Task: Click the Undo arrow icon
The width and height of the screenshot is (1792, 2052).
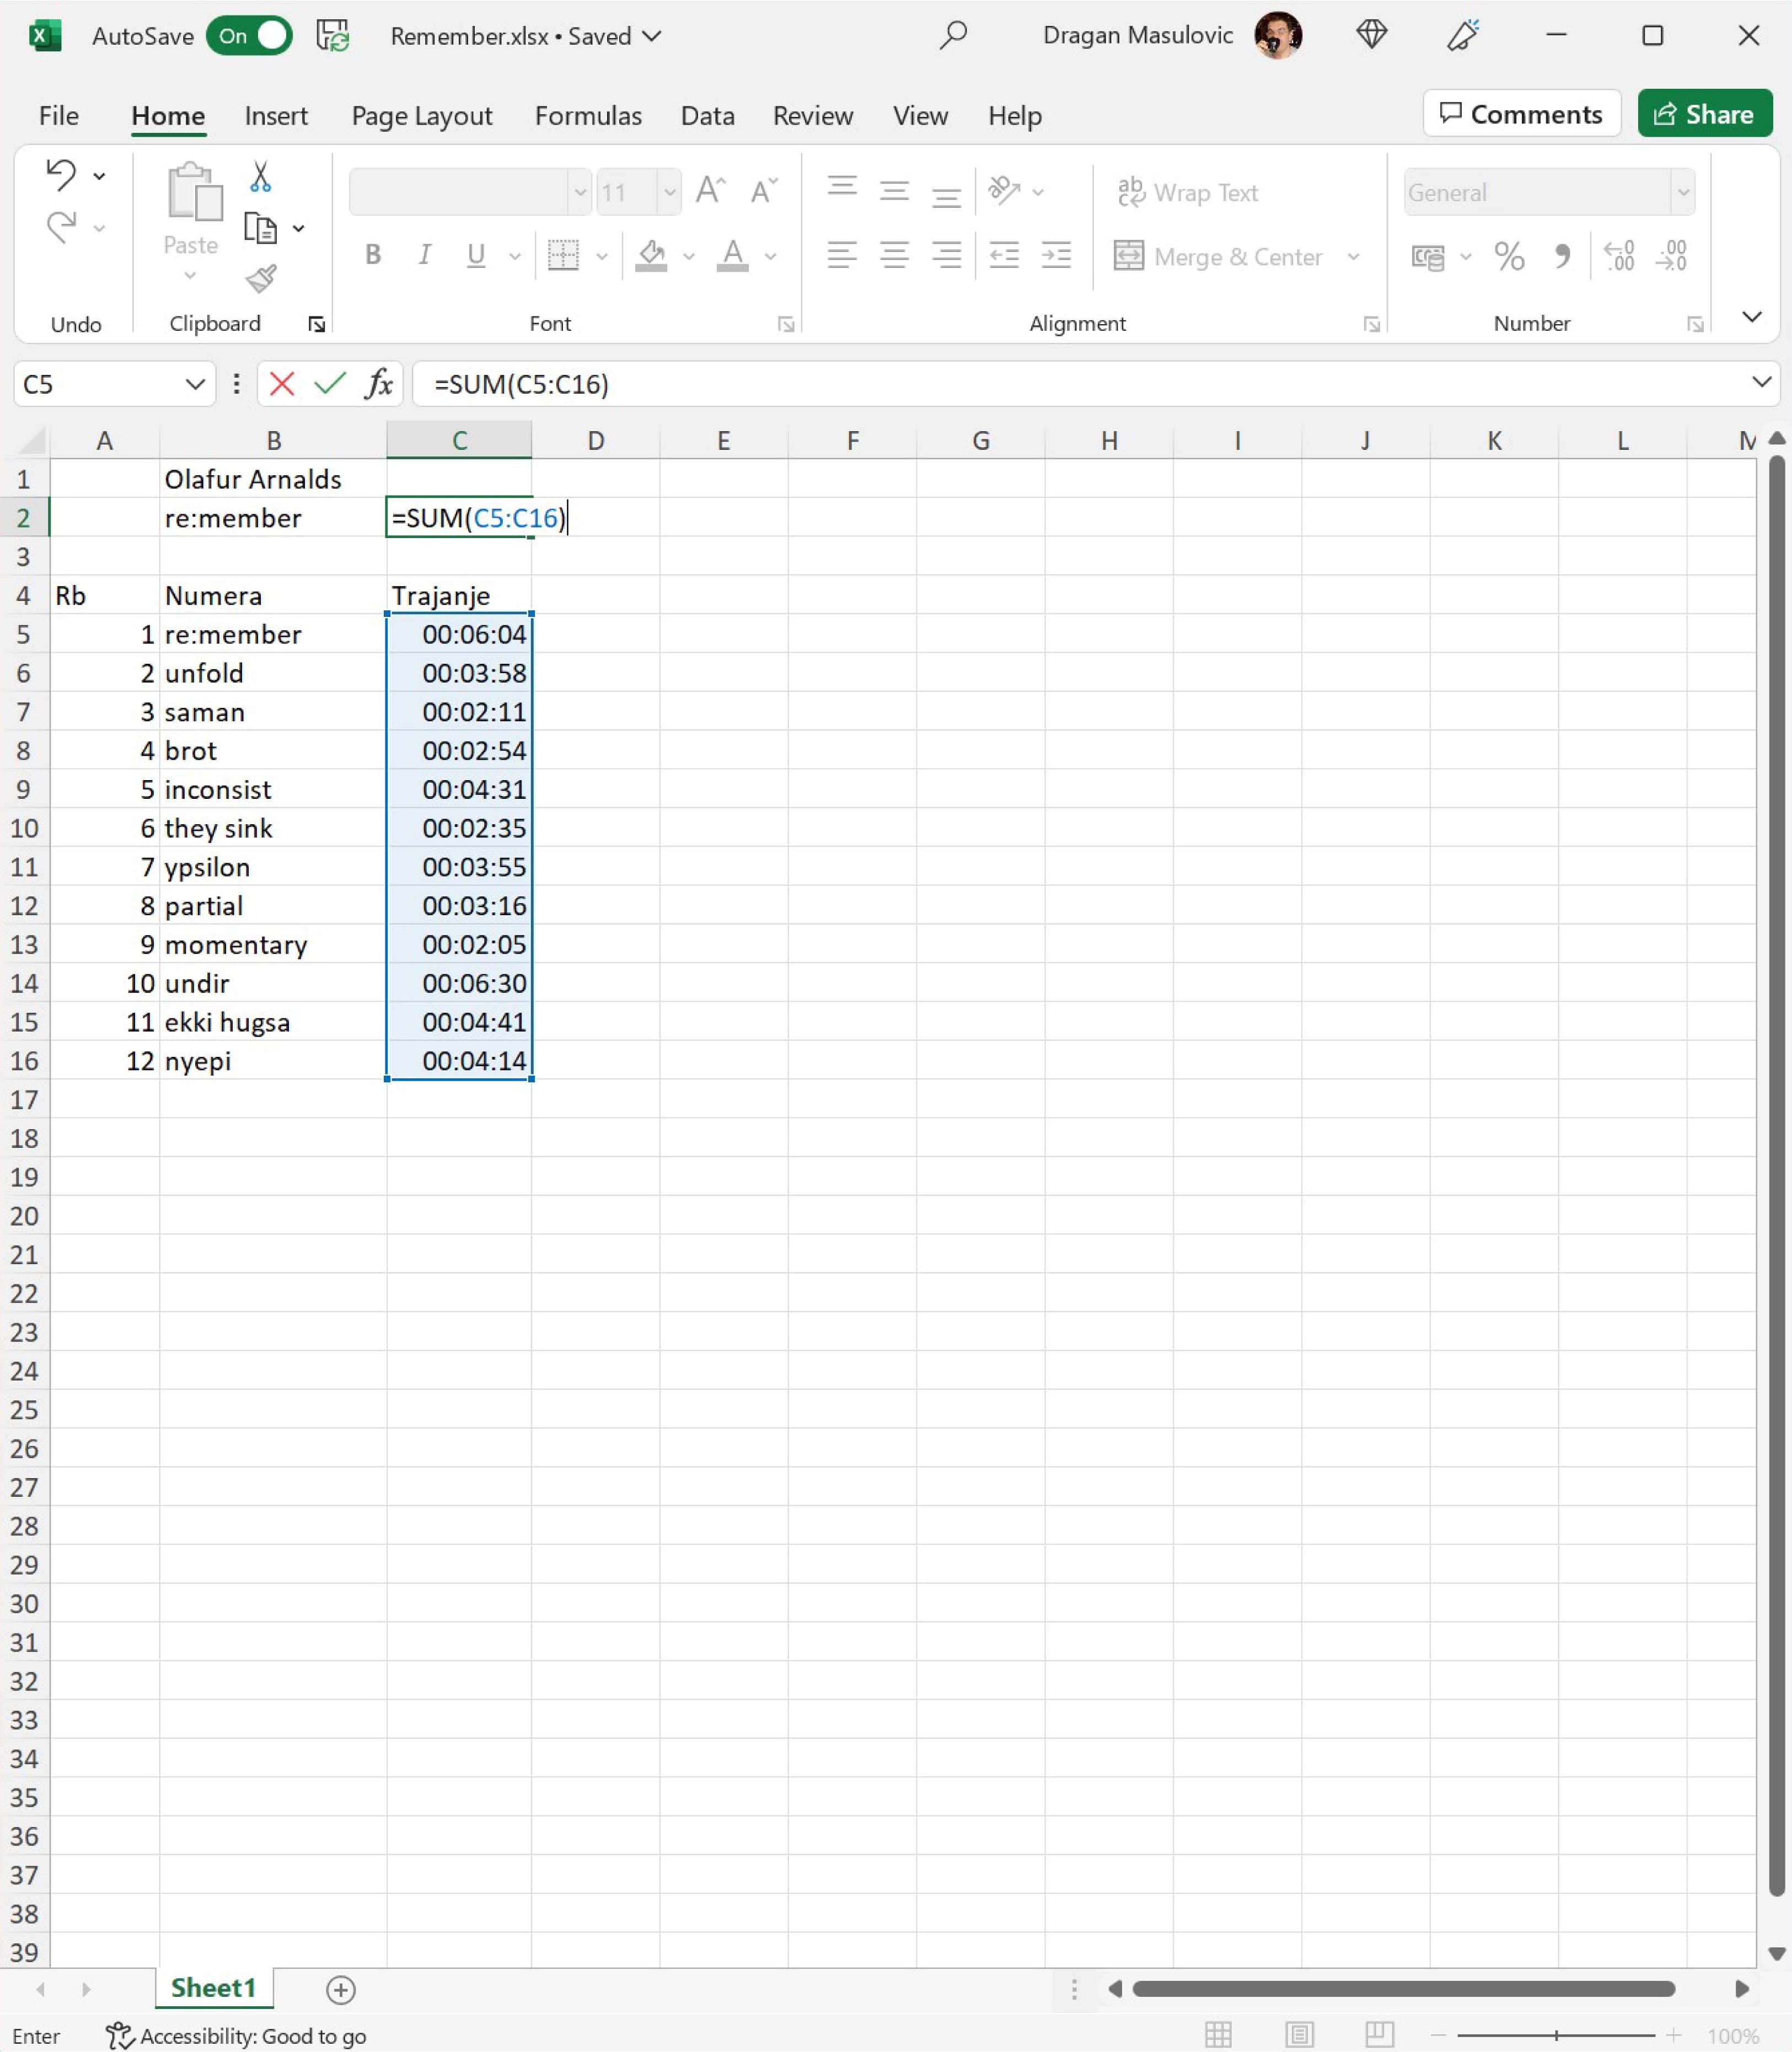Action: pyautogui.click(x=61, y=175)
